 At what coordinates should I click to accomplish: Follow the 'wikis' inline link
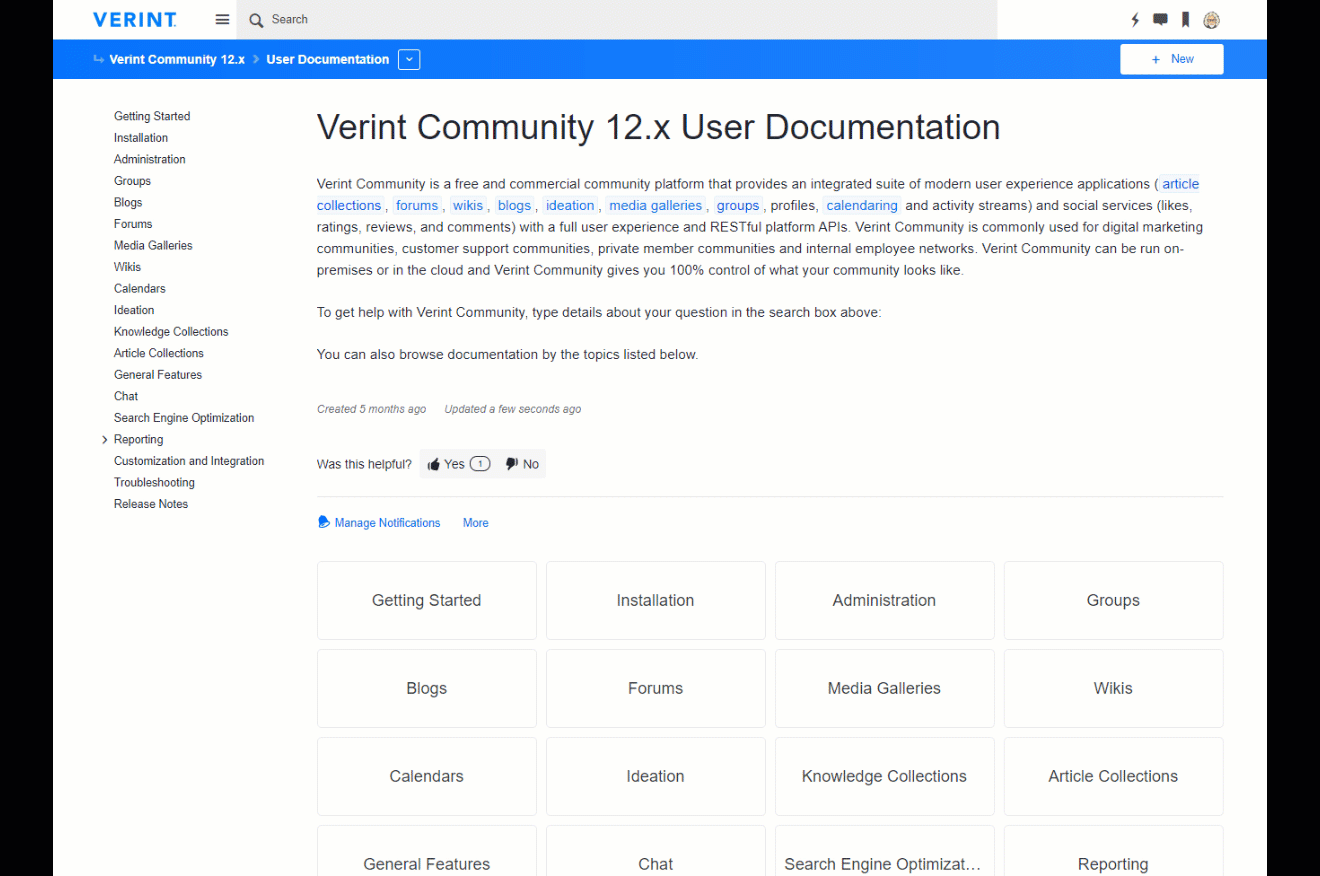(468, 206)
